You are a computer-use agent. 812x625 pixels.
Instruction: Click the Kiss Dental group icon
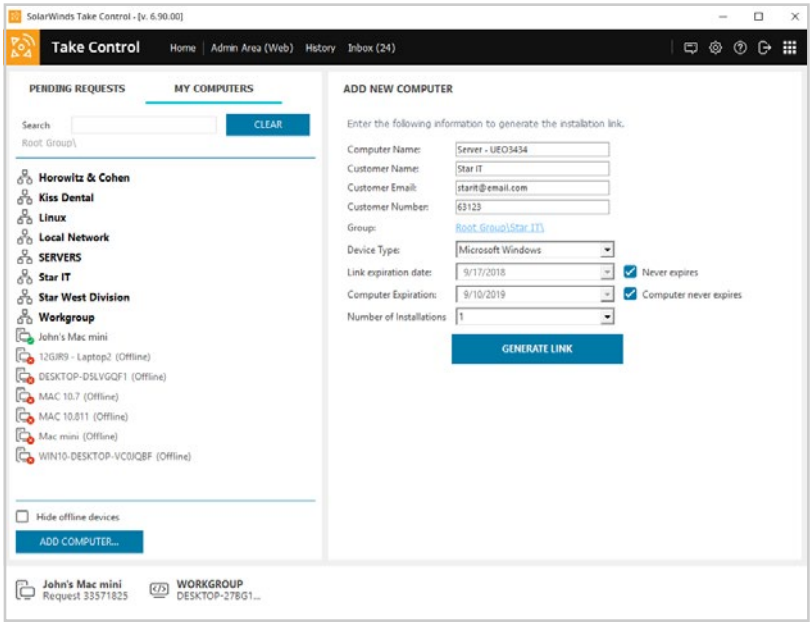(24, 197)
